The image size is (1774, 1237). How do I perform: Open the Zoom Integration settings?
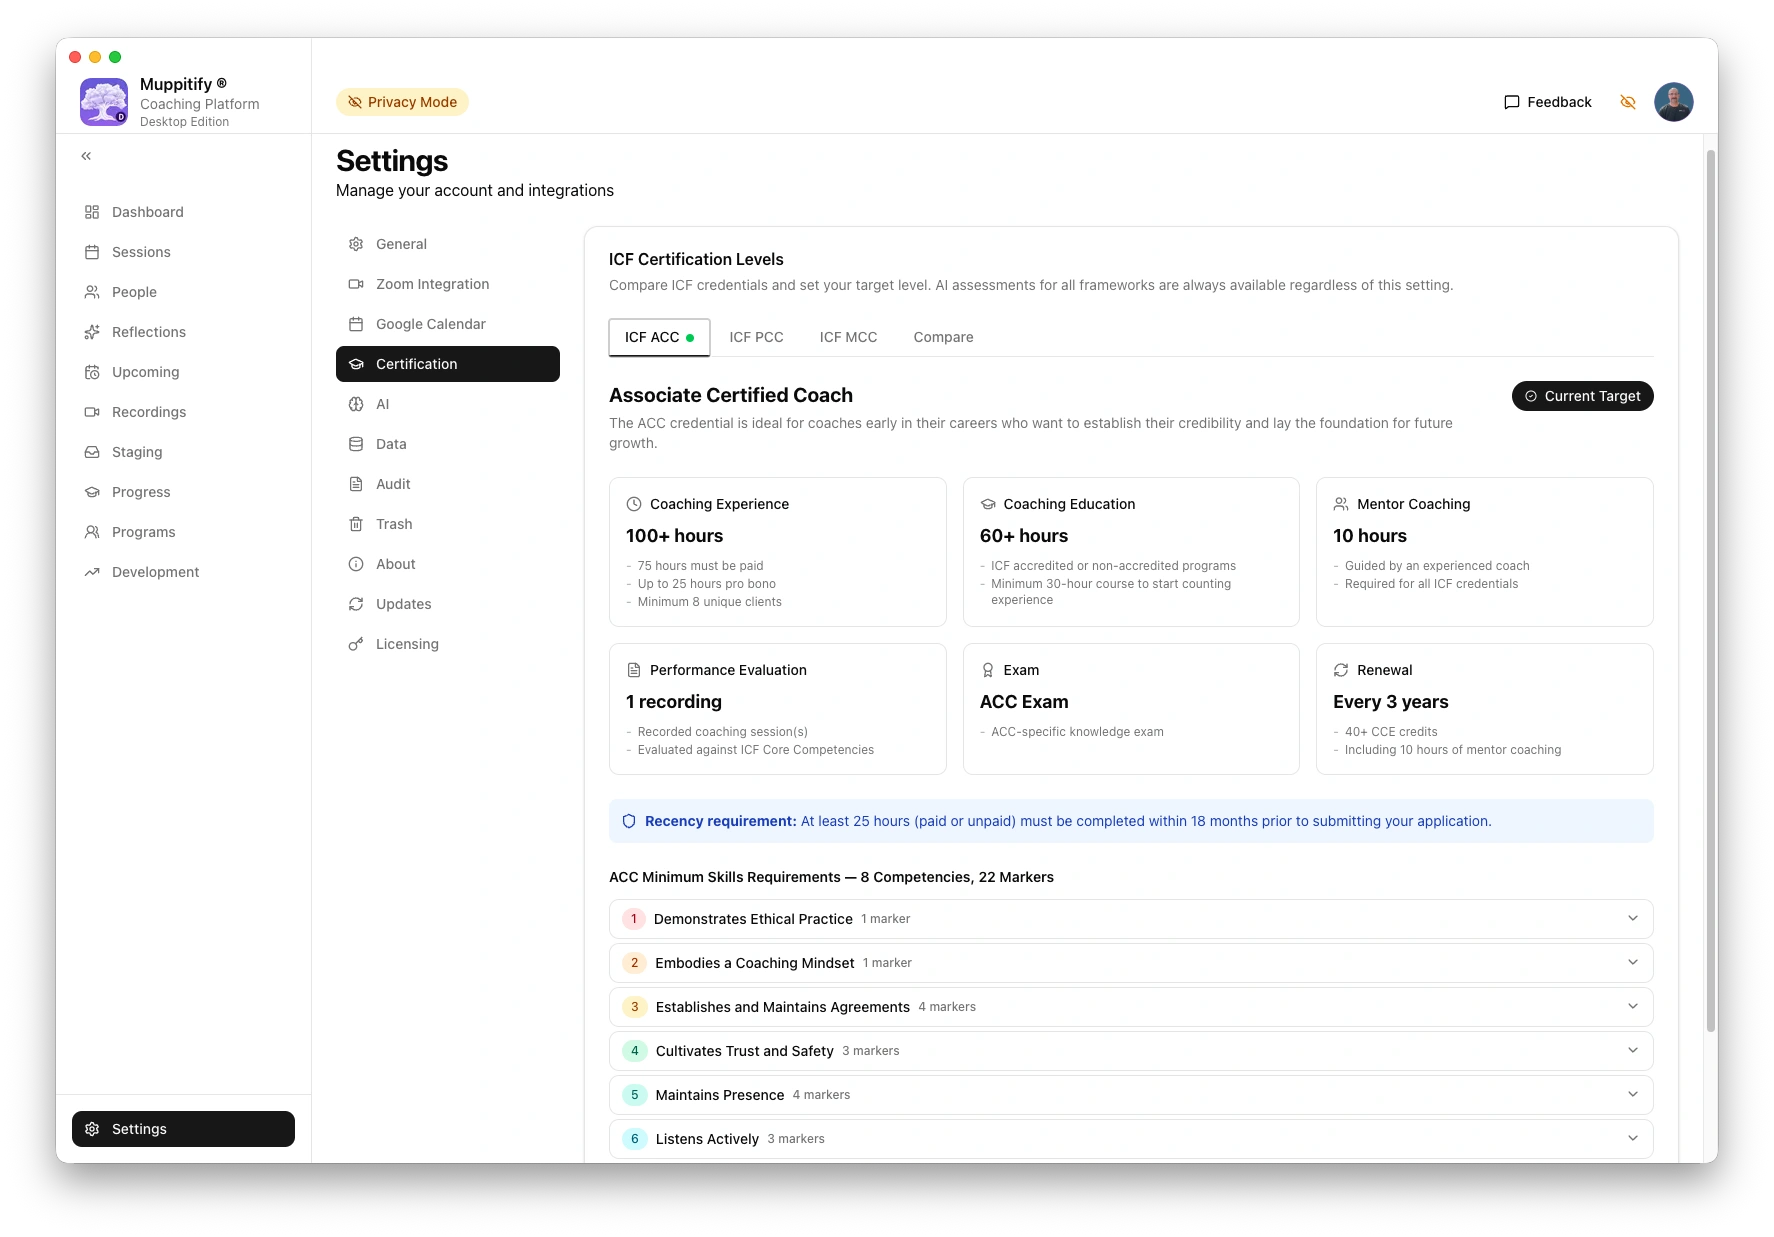432,284
